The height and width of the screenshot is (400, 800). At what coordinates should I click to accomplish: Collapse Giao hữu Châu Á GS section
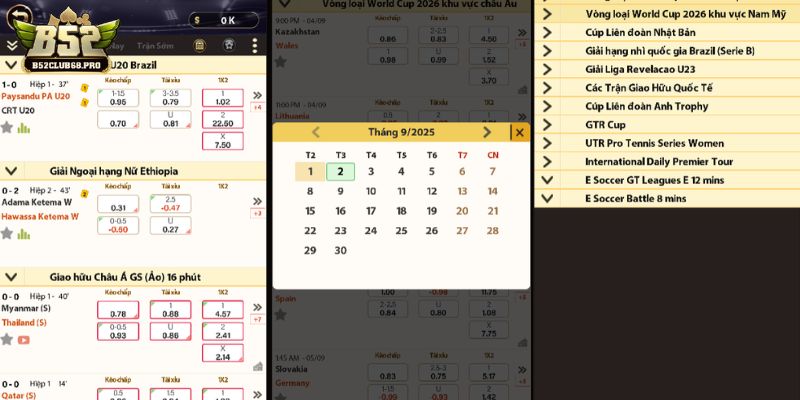coord(11,276)
